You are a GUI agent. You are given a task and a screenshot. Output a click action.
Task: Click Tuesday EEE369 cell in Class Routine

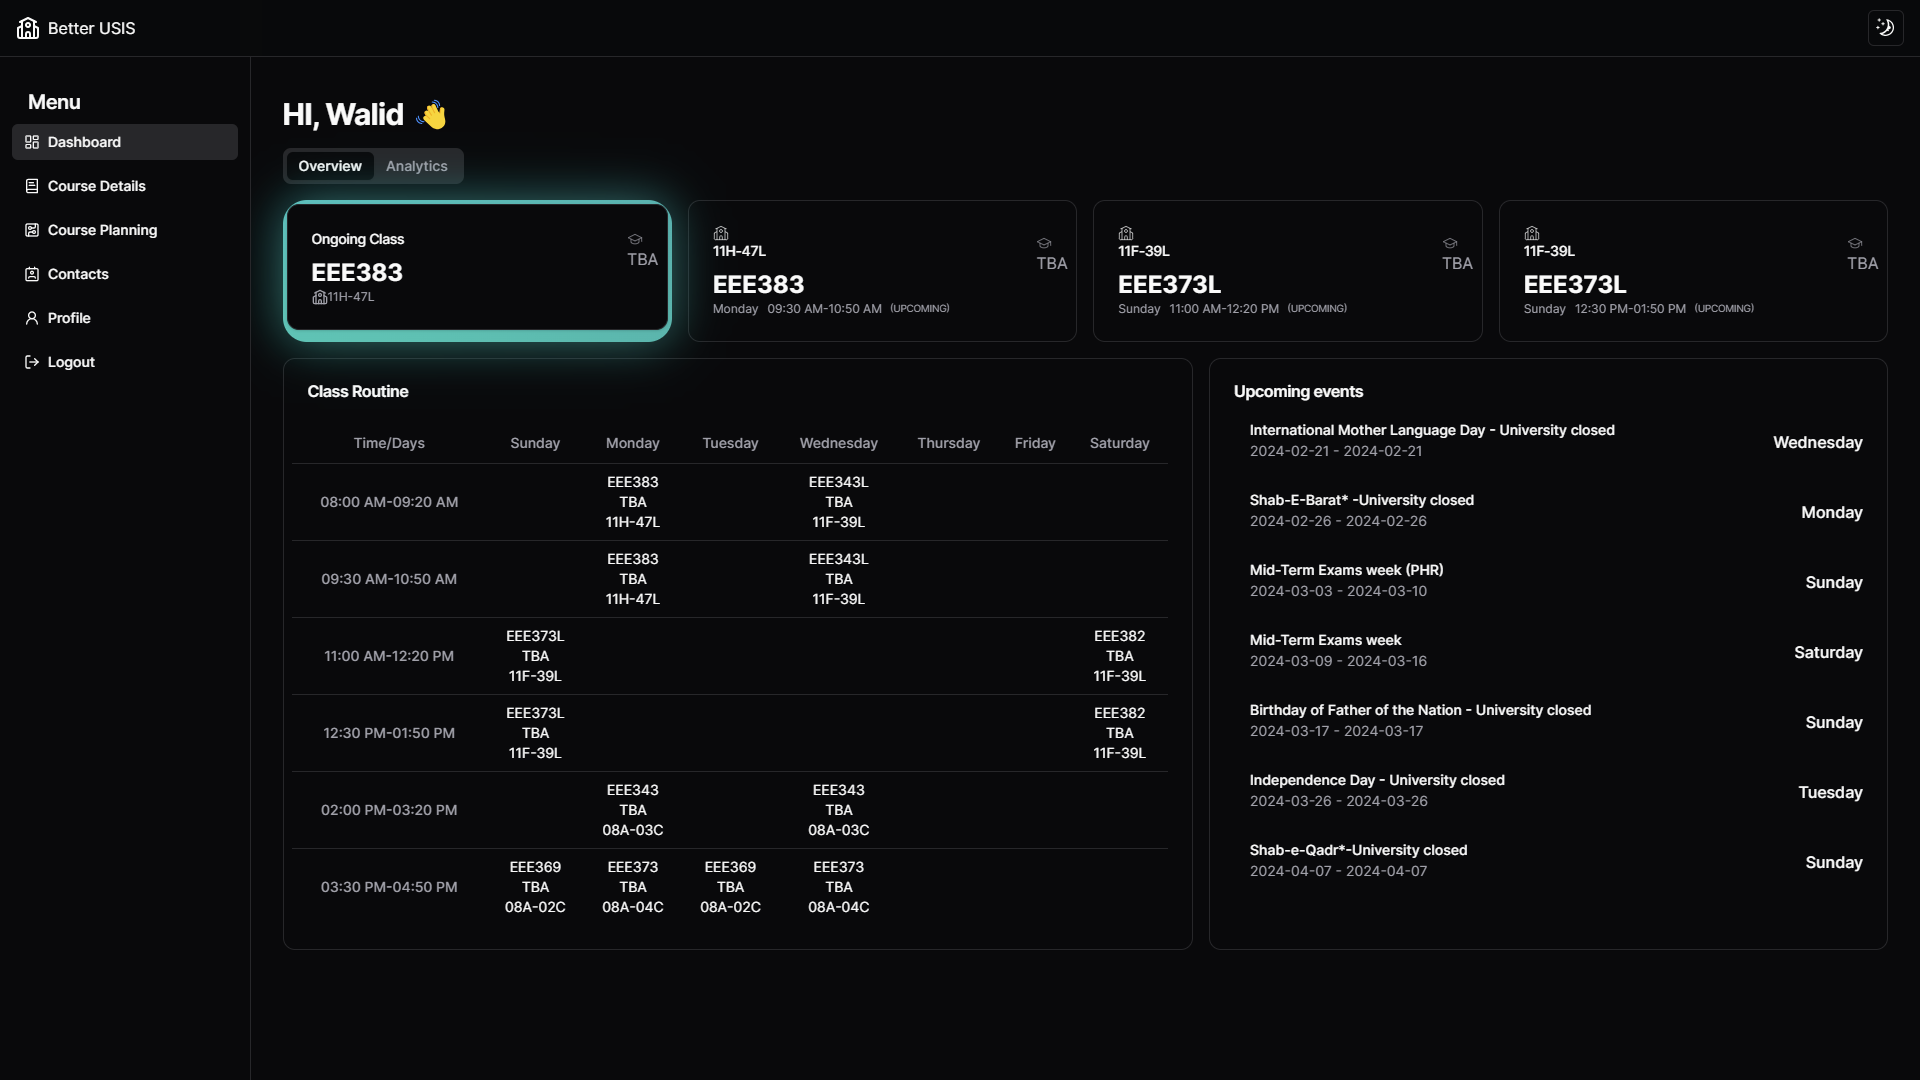pyautogui.click(x=730, y=887)
